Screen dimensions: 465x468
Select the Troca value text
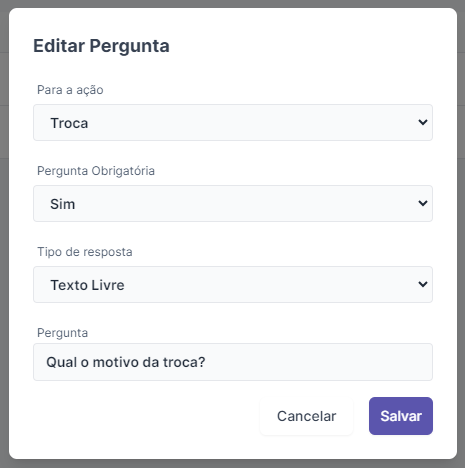coord(69,123)
